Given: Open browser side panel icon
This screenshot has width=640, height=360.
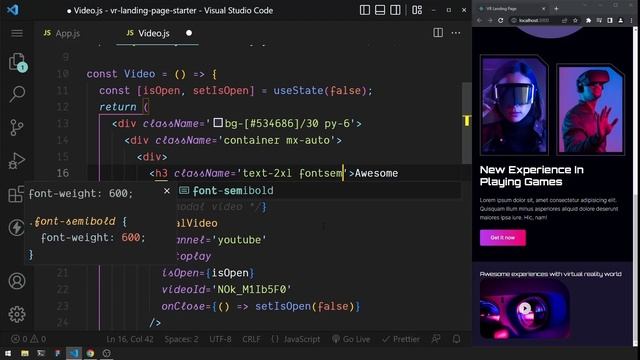Looking at the screenshot, I should click(x=610, y=20).
